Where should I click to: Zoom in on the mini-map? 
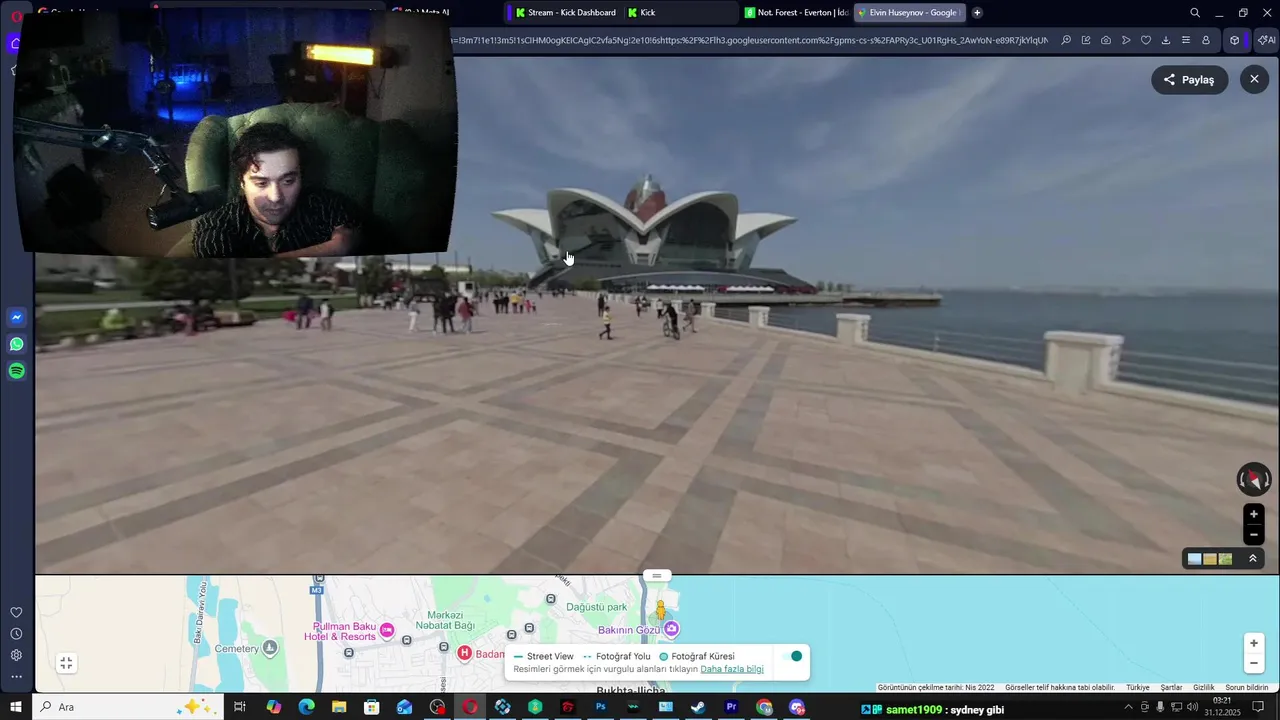[1254, 643]
